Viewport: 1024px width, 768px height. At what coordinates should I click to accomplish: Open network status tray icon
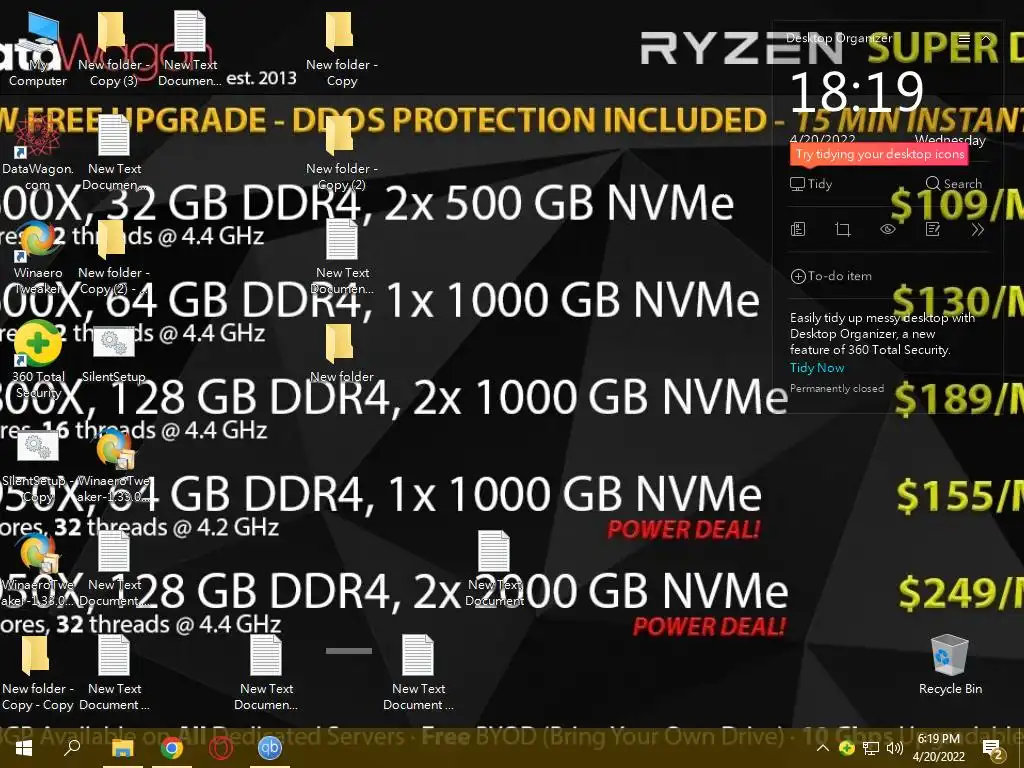click(871, 748)
